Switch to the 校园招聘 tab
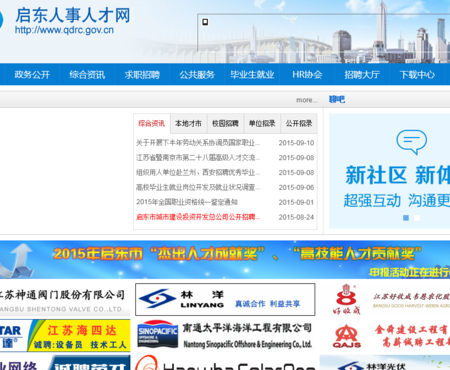The height and width of the screenshot is (370, 450). coord(225,124)
